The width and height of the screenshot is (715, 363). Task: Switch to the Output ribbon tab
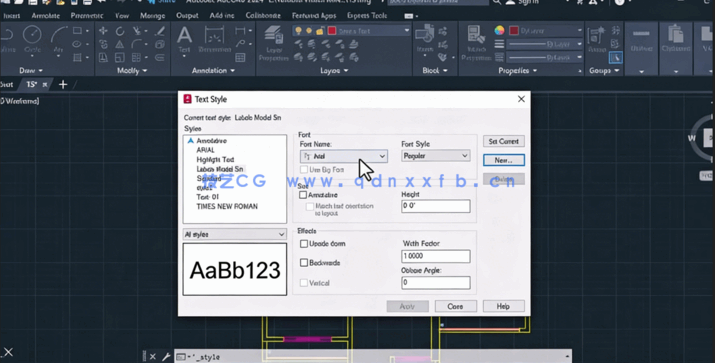187,16
